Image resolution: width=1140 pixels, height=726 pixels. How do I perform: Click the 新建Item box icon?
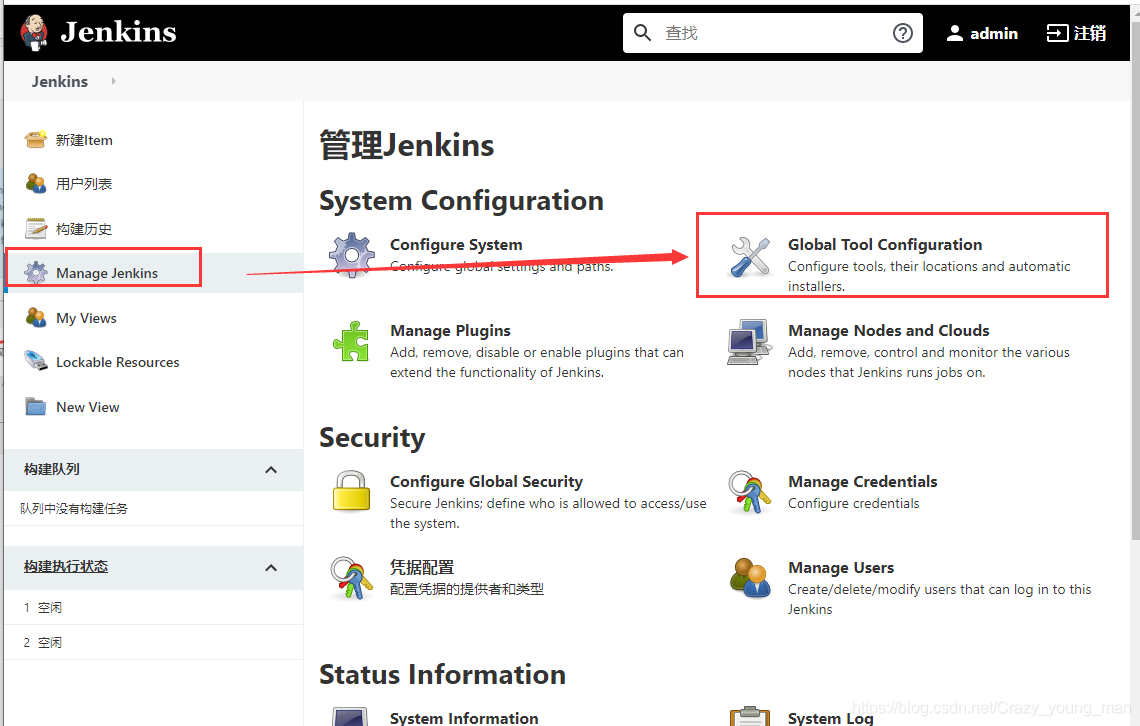click(36, 140)
